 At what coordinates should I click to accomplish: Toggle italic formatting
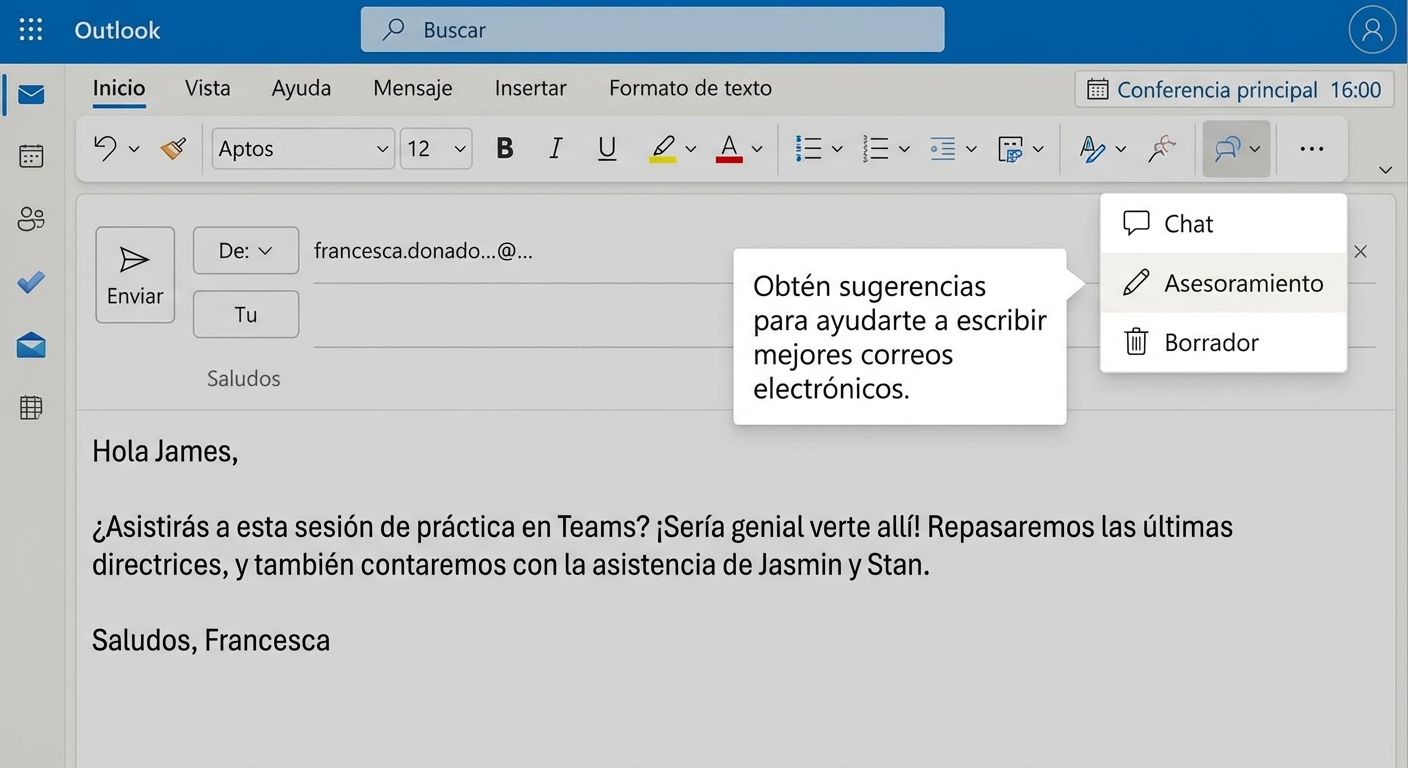coord(555,147)
